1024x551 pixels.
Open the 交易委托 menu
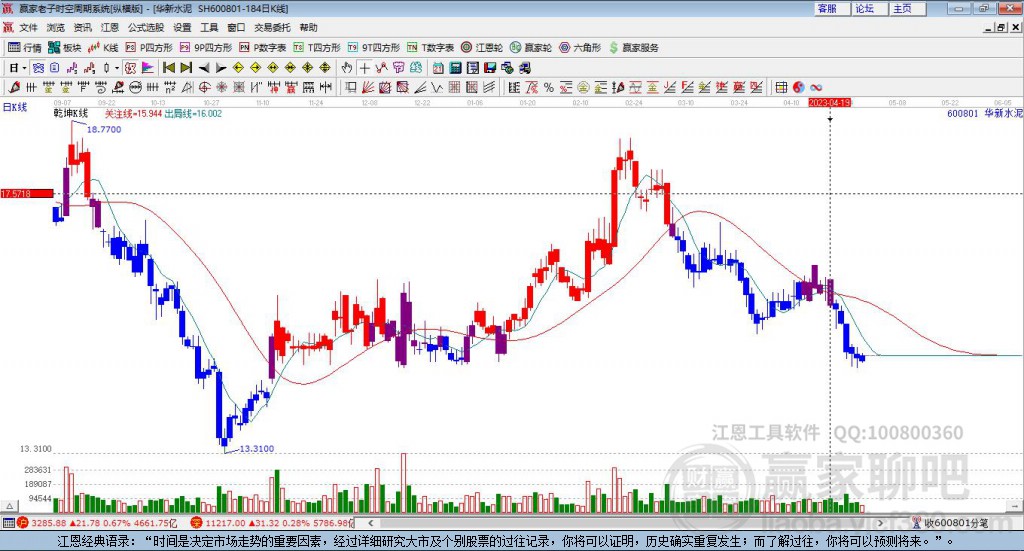(x=272, y=27)
